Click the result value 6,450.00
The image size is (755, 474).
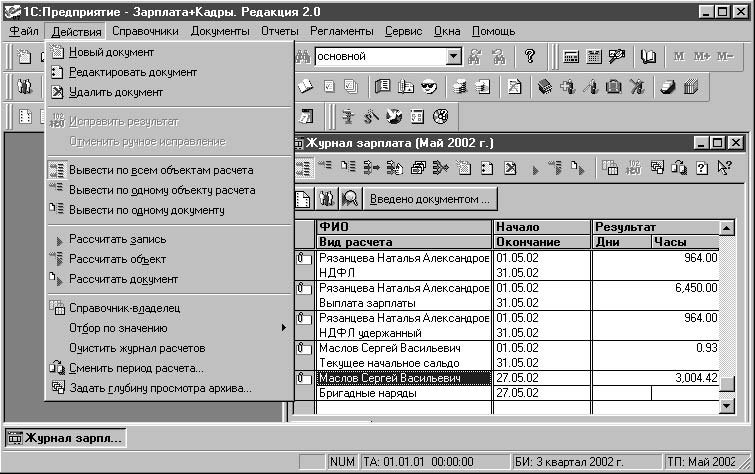(x=696, y=288)
